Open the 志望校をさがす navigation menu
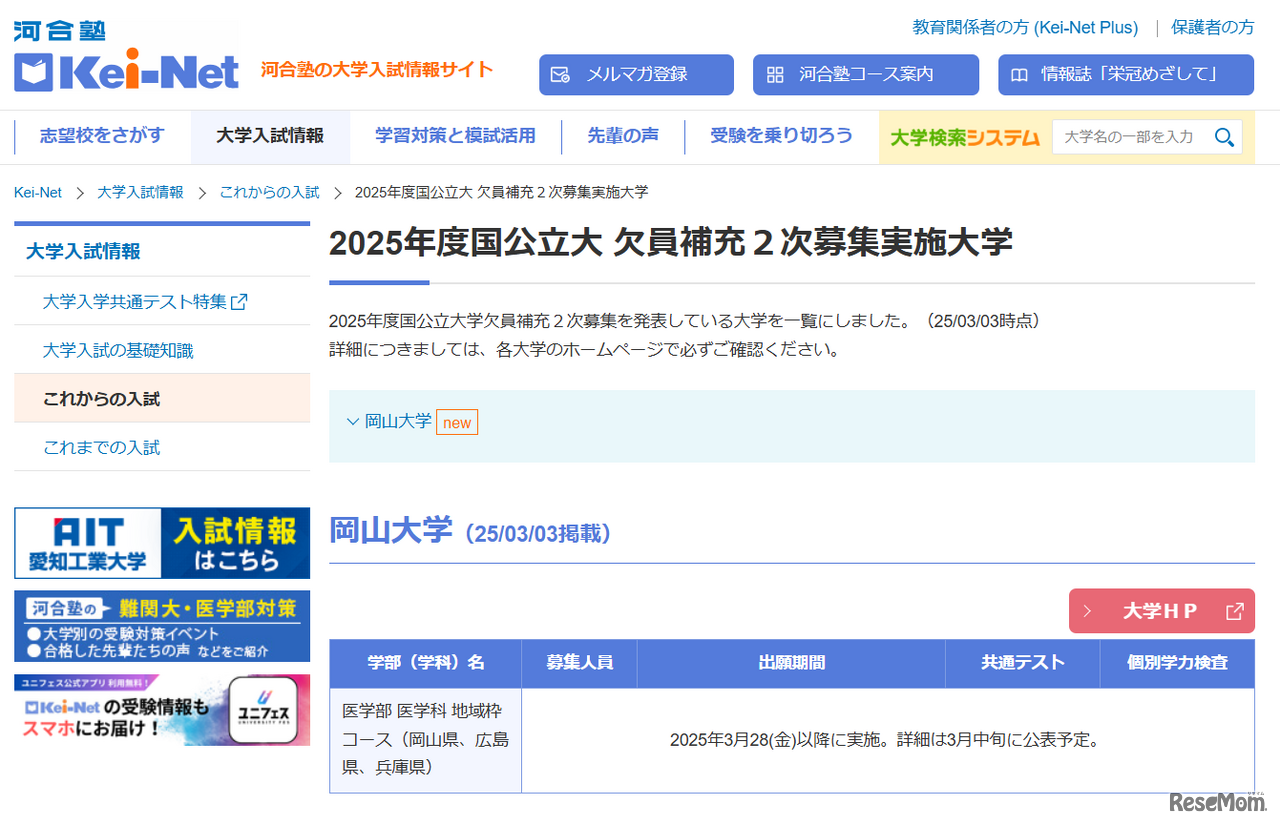Screen dimensions: 1280x825 [x=100, y=137]
